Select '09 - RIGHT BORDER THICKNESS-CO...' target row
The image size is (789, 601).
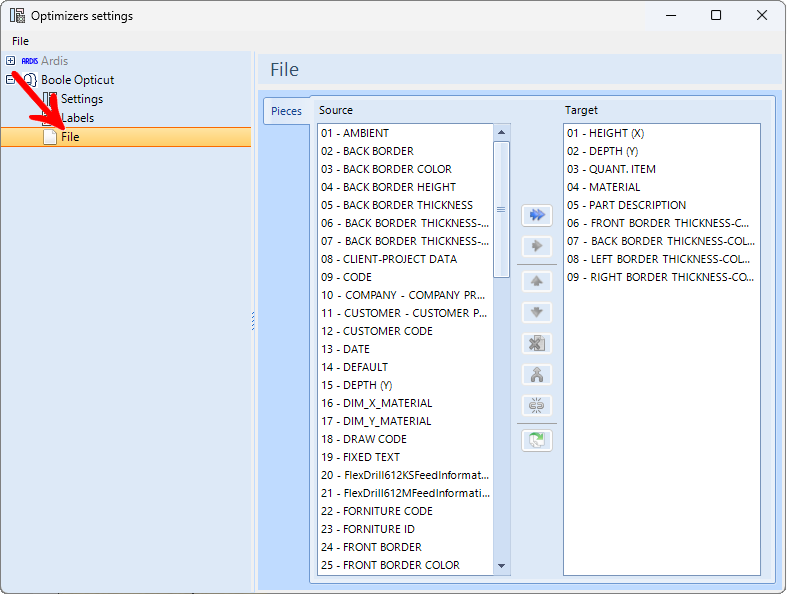click(x=662, y=277)
